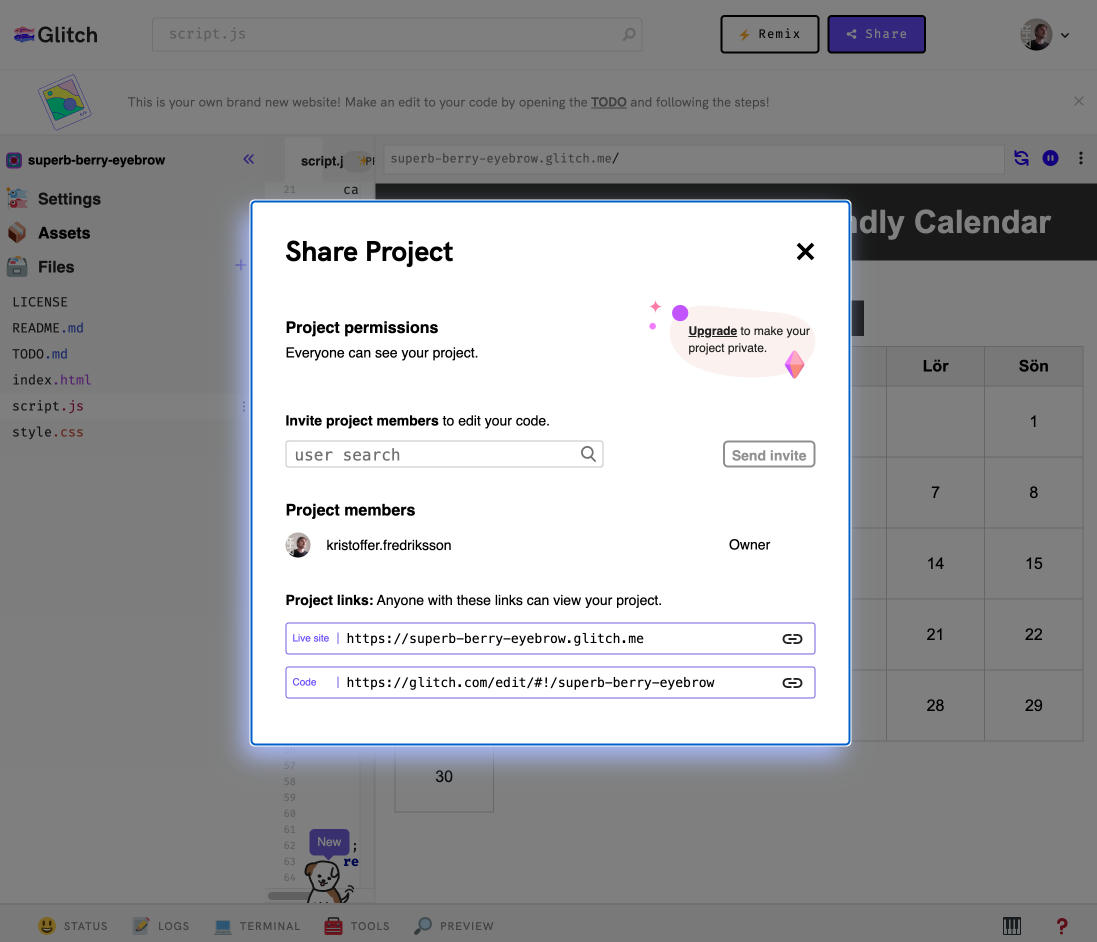The width and height of the screenshot is (1097, 942).
Task: Click the banner illustration thumbnail
Action: point(64,102)
